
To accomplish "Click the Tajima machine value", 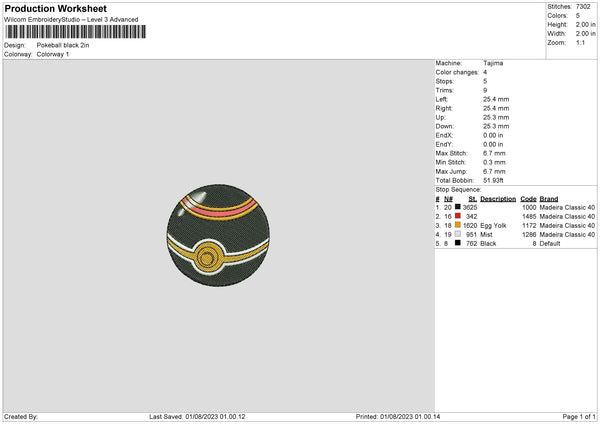I will pyautogui.click(x=493, y=62).
